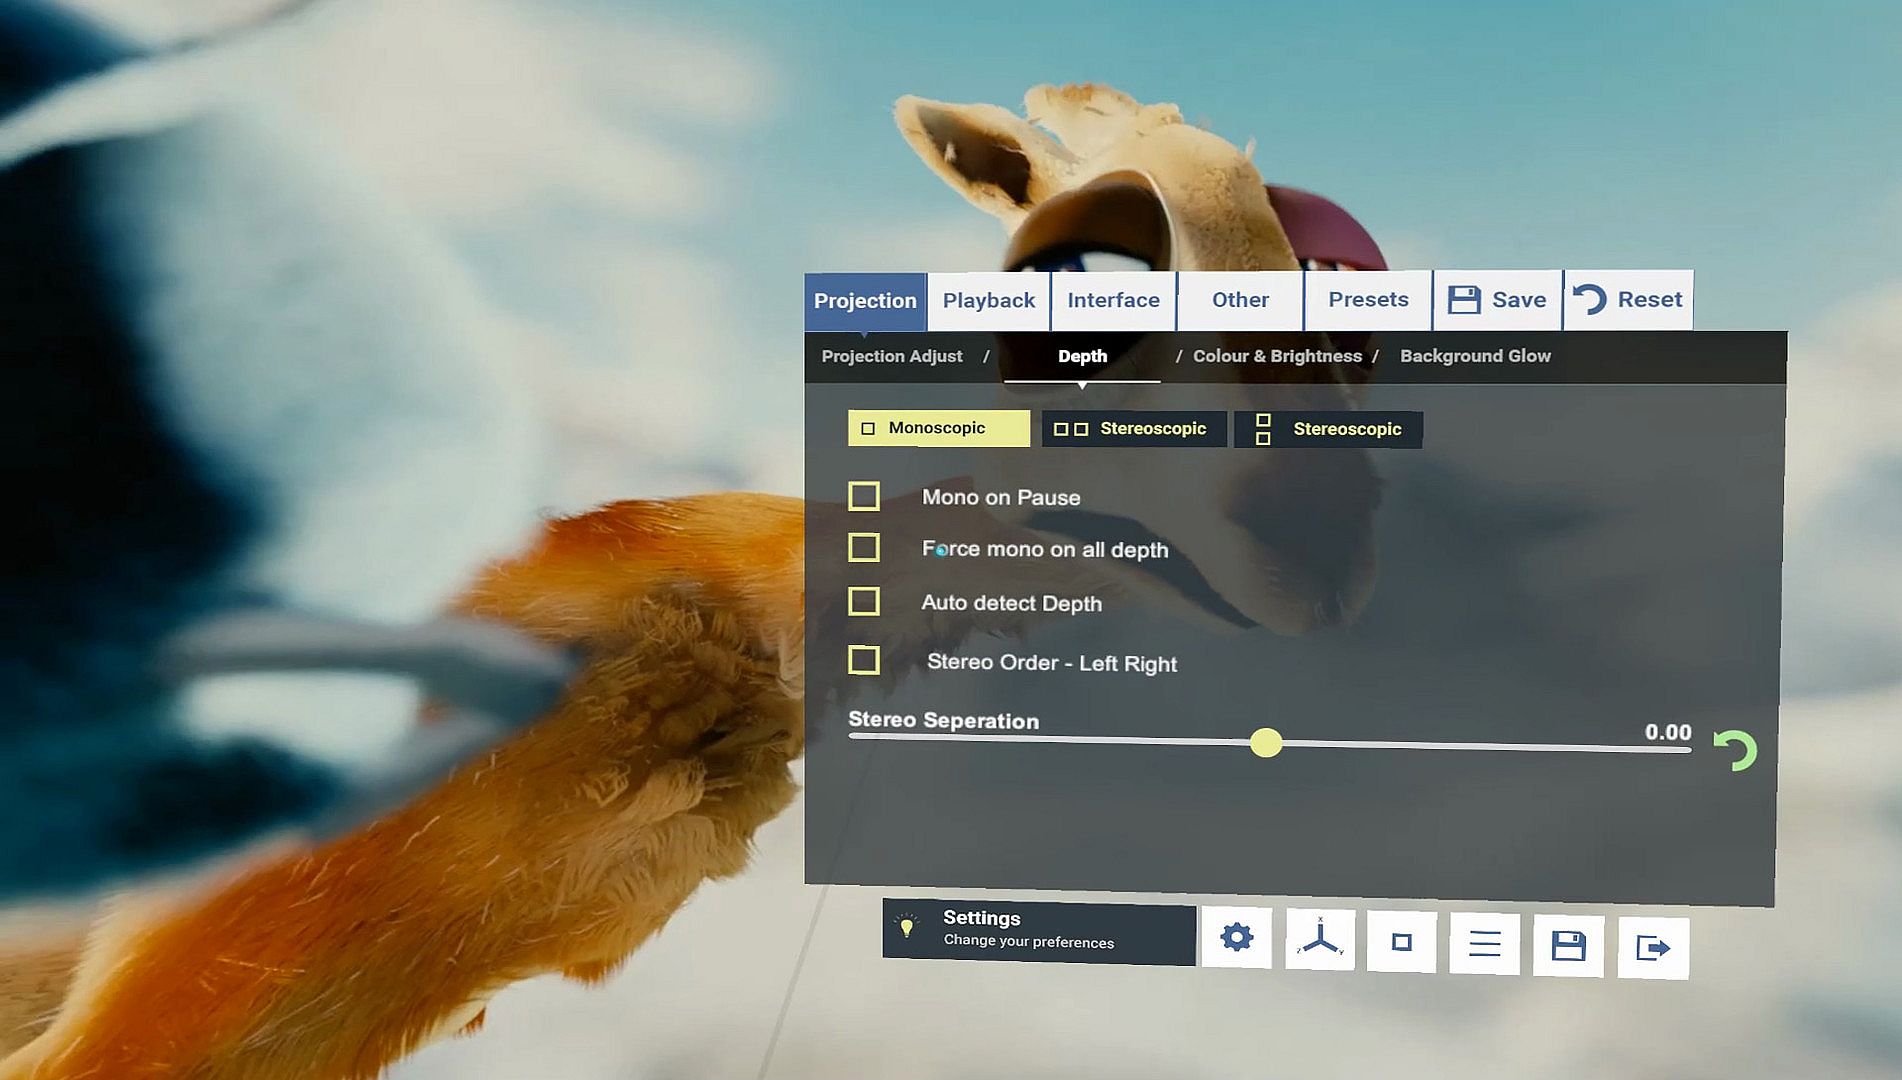Screen dimensions: 1902x1080
Task: Open the settings gear icon
Action: tap(1237, 937)
